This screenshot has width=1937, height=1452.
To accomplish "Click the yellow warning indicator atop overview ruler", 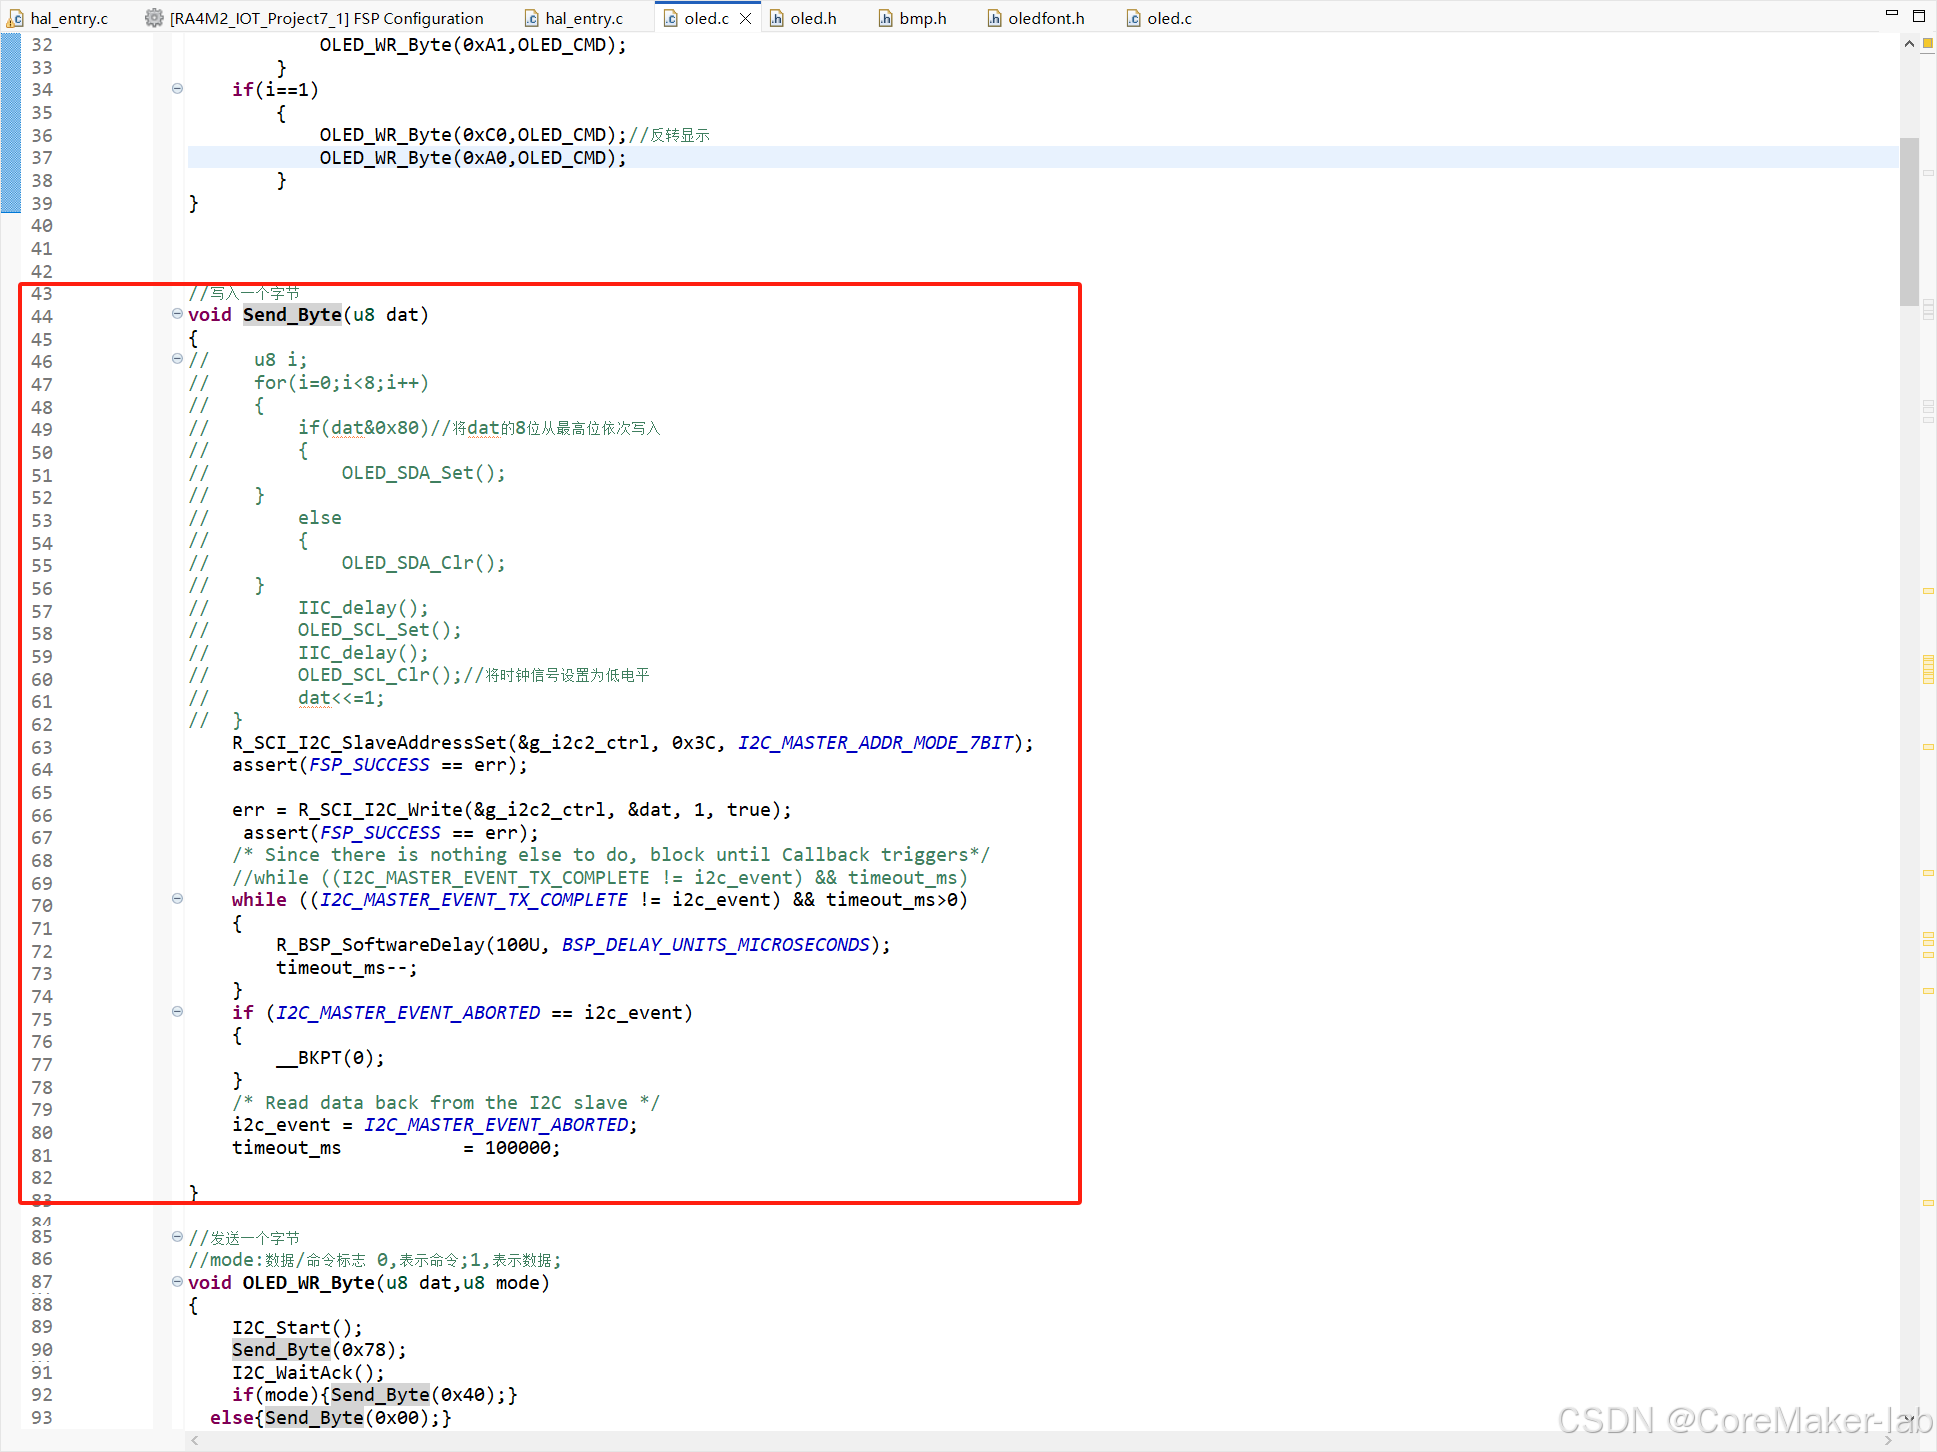I will click(x=1927, y=43).
